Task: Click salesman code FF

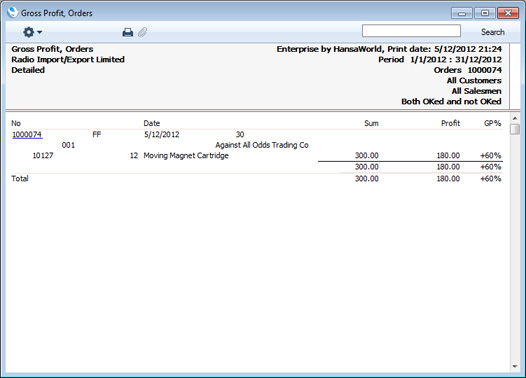Action: 97,134
